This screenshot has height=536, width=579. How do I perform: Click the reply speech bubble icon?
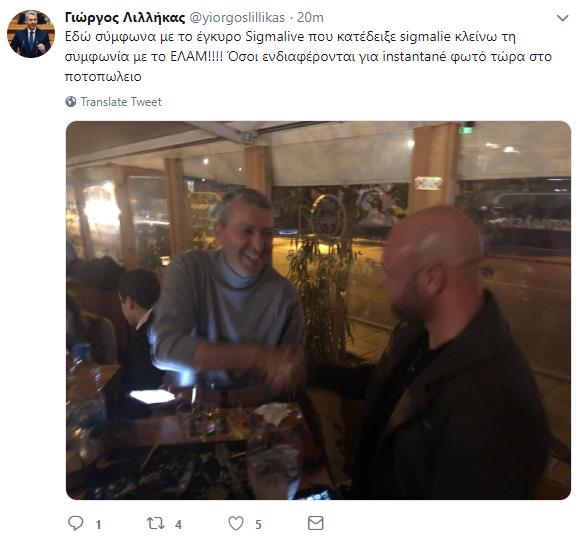76,523
